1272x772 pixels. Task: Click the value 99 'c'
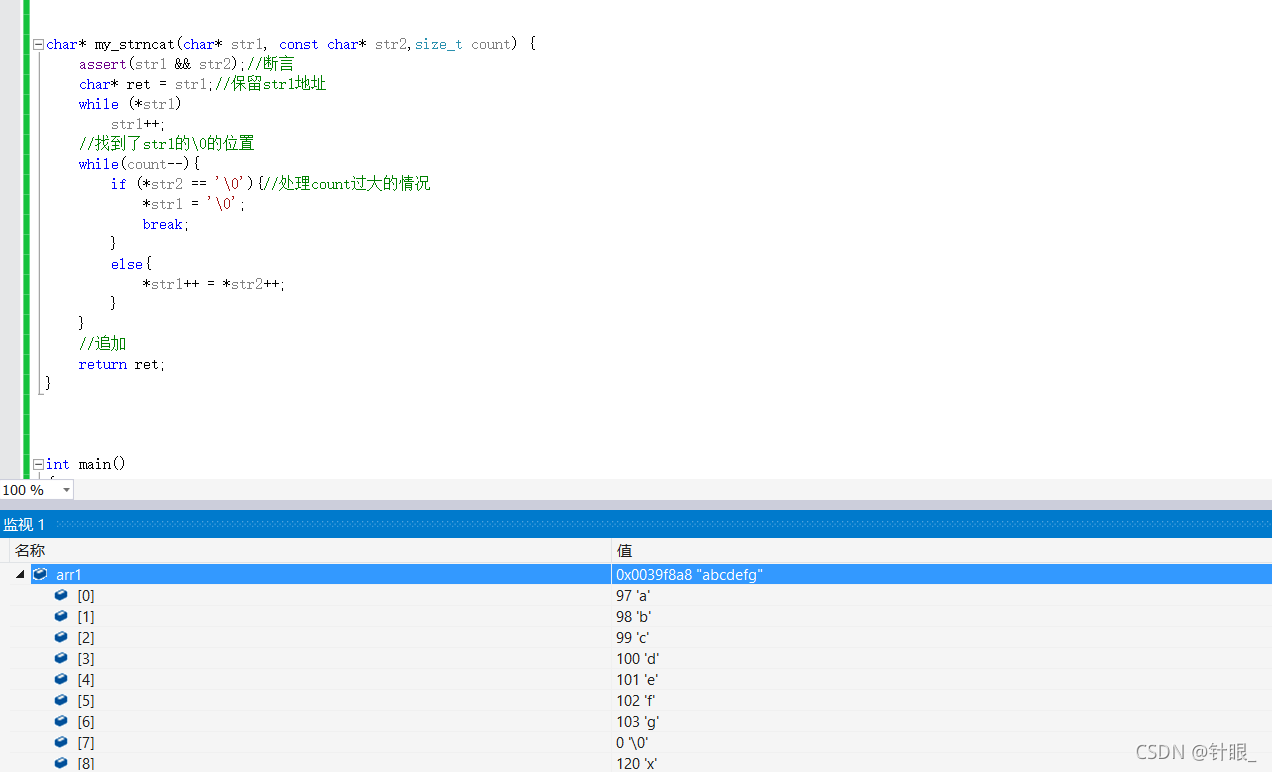point(633,637)
